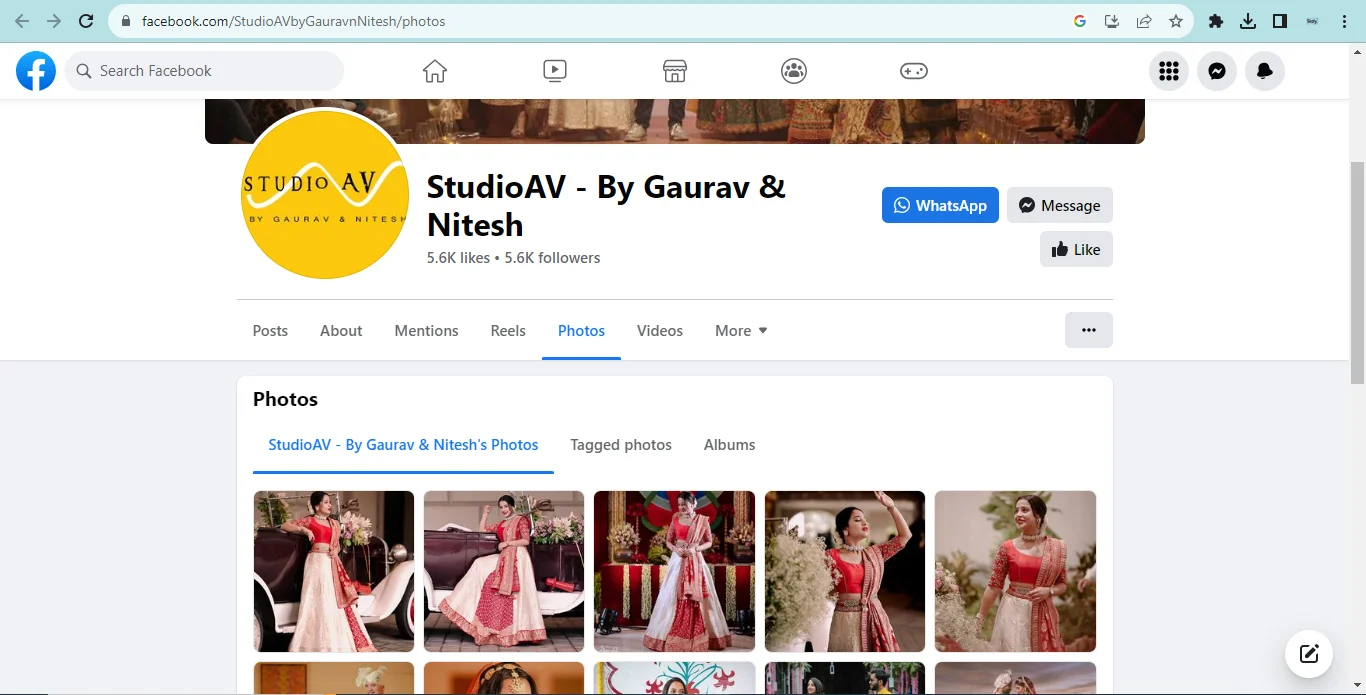
Task: Open the first photo, woman beside the white car
Action: click(334, 571)
